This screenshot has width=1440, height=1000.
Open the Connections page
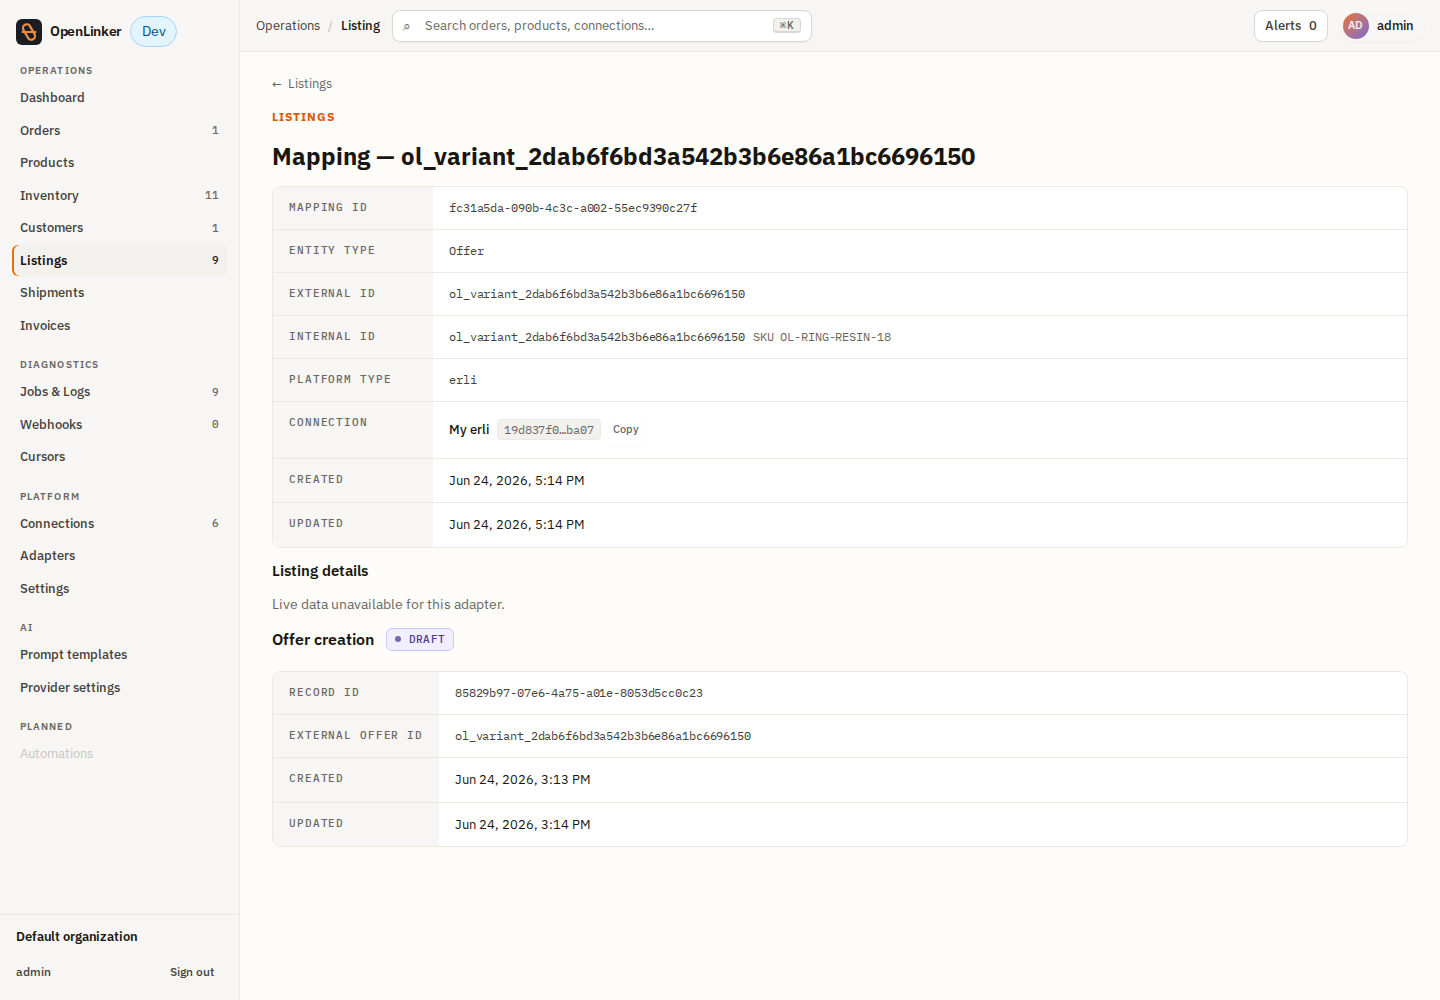coord(119,524)
